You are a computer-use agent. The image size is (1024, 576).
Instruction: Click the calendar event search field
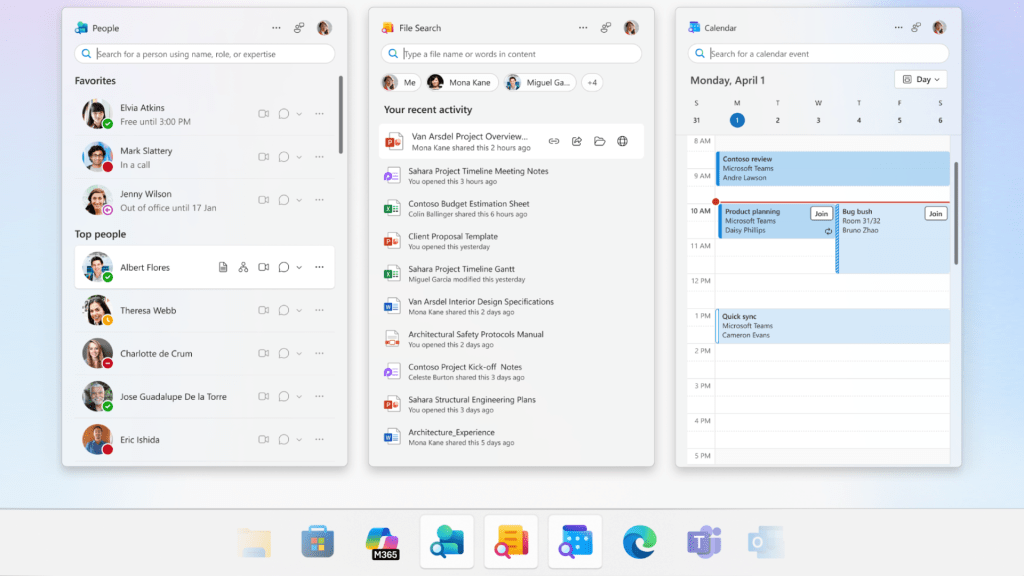pos(816,53)
